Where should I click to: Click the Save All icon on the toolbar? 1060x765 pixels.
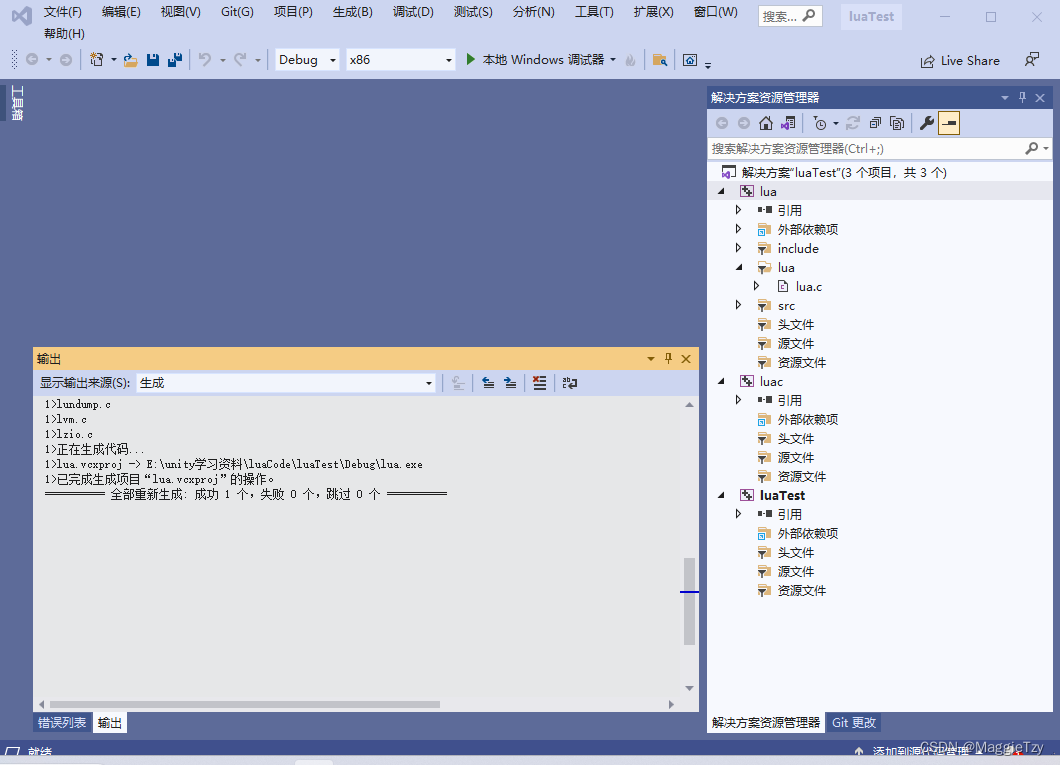pyautogui.click(x=173, y=59)
